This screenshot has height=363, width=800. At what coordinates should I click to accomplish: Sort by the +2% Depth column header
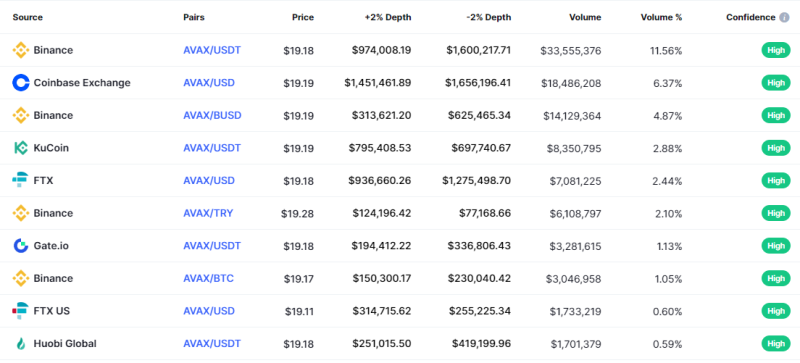coord(388,17)
